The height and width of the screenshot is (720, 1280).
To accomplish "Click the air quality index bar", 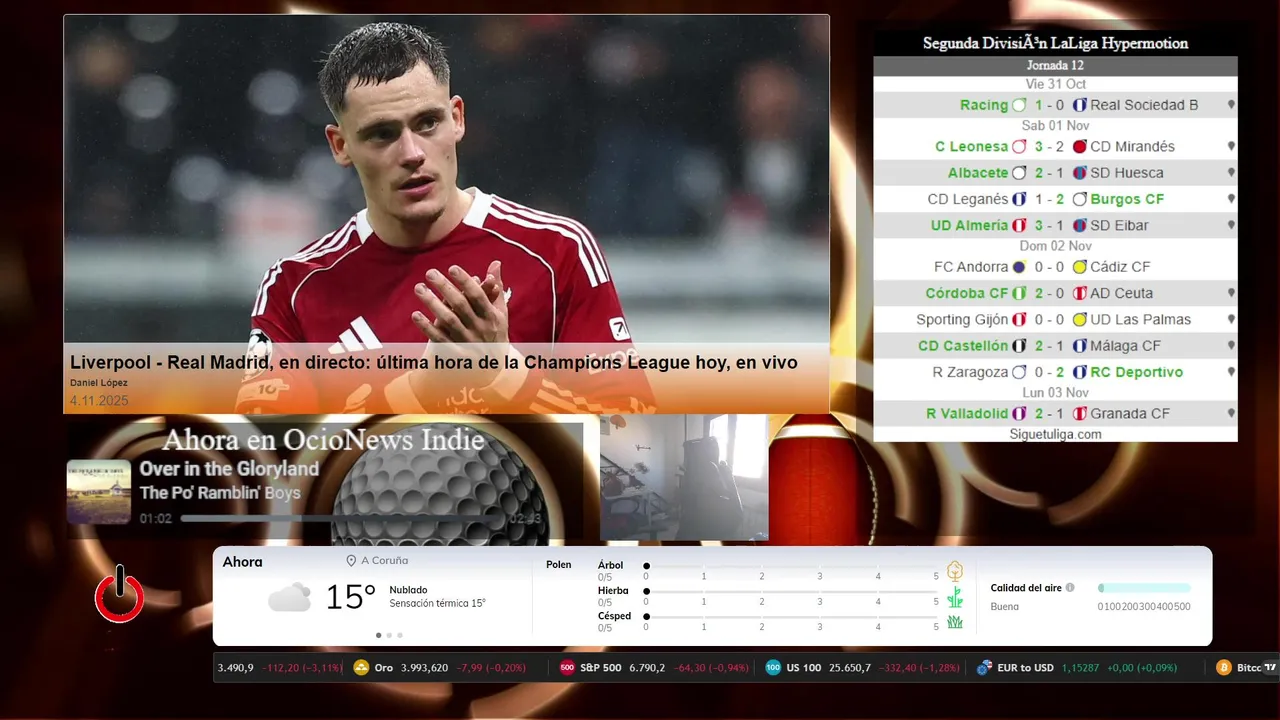I will [x=1144, y=588].
